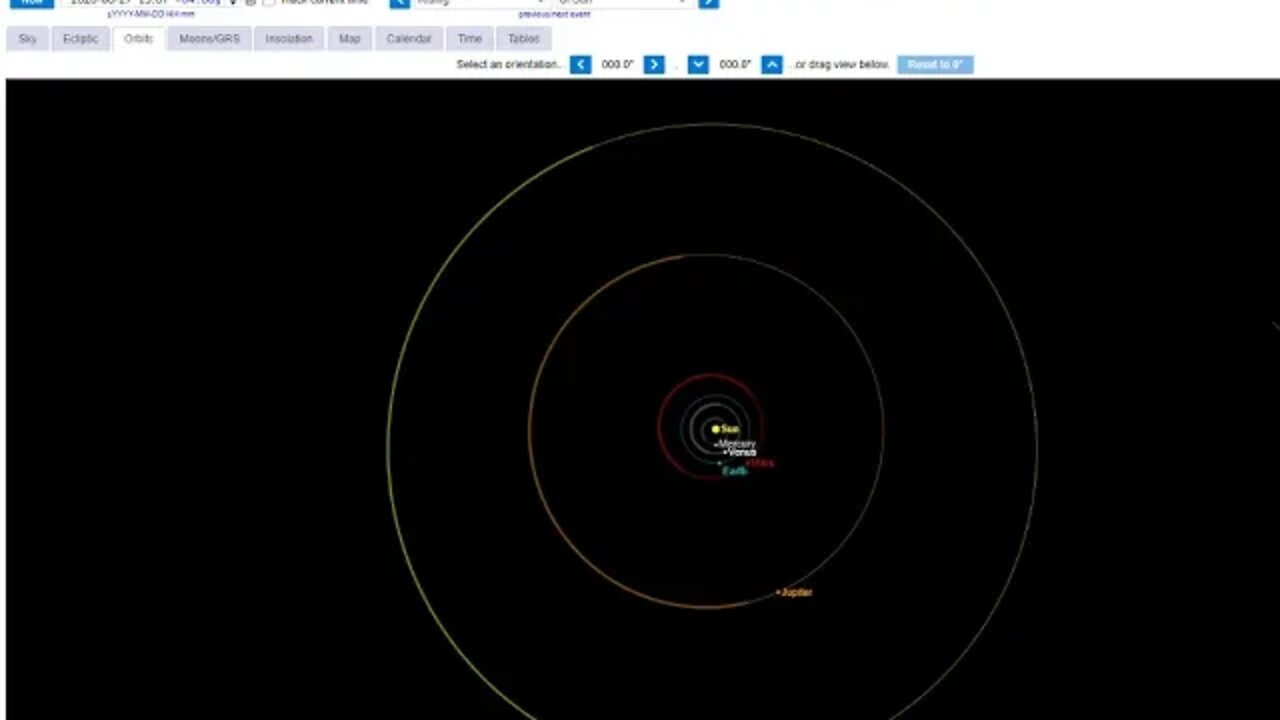Select the Orbits tab
The image size is (1280, 720).
138,39
